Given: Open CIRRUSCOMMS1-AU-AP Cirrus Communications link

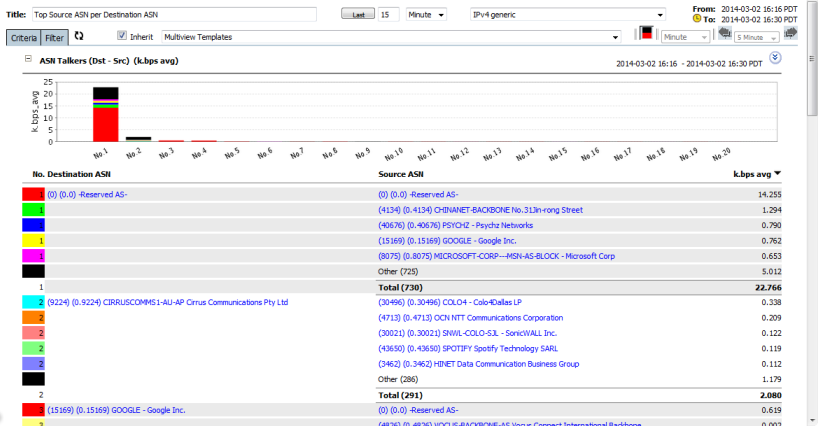Looking at the screenshot, I should tap(167, 302).
